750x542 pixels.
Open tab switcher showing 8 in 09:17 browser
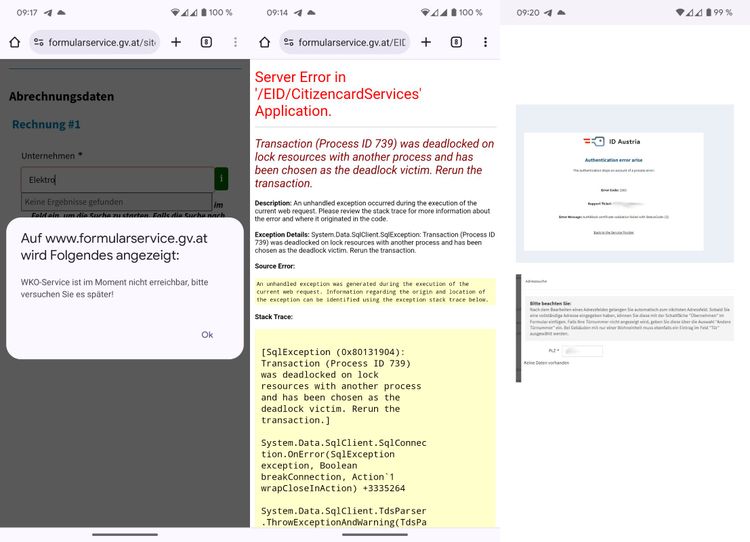pyautogui.click(x=206, y=42)
